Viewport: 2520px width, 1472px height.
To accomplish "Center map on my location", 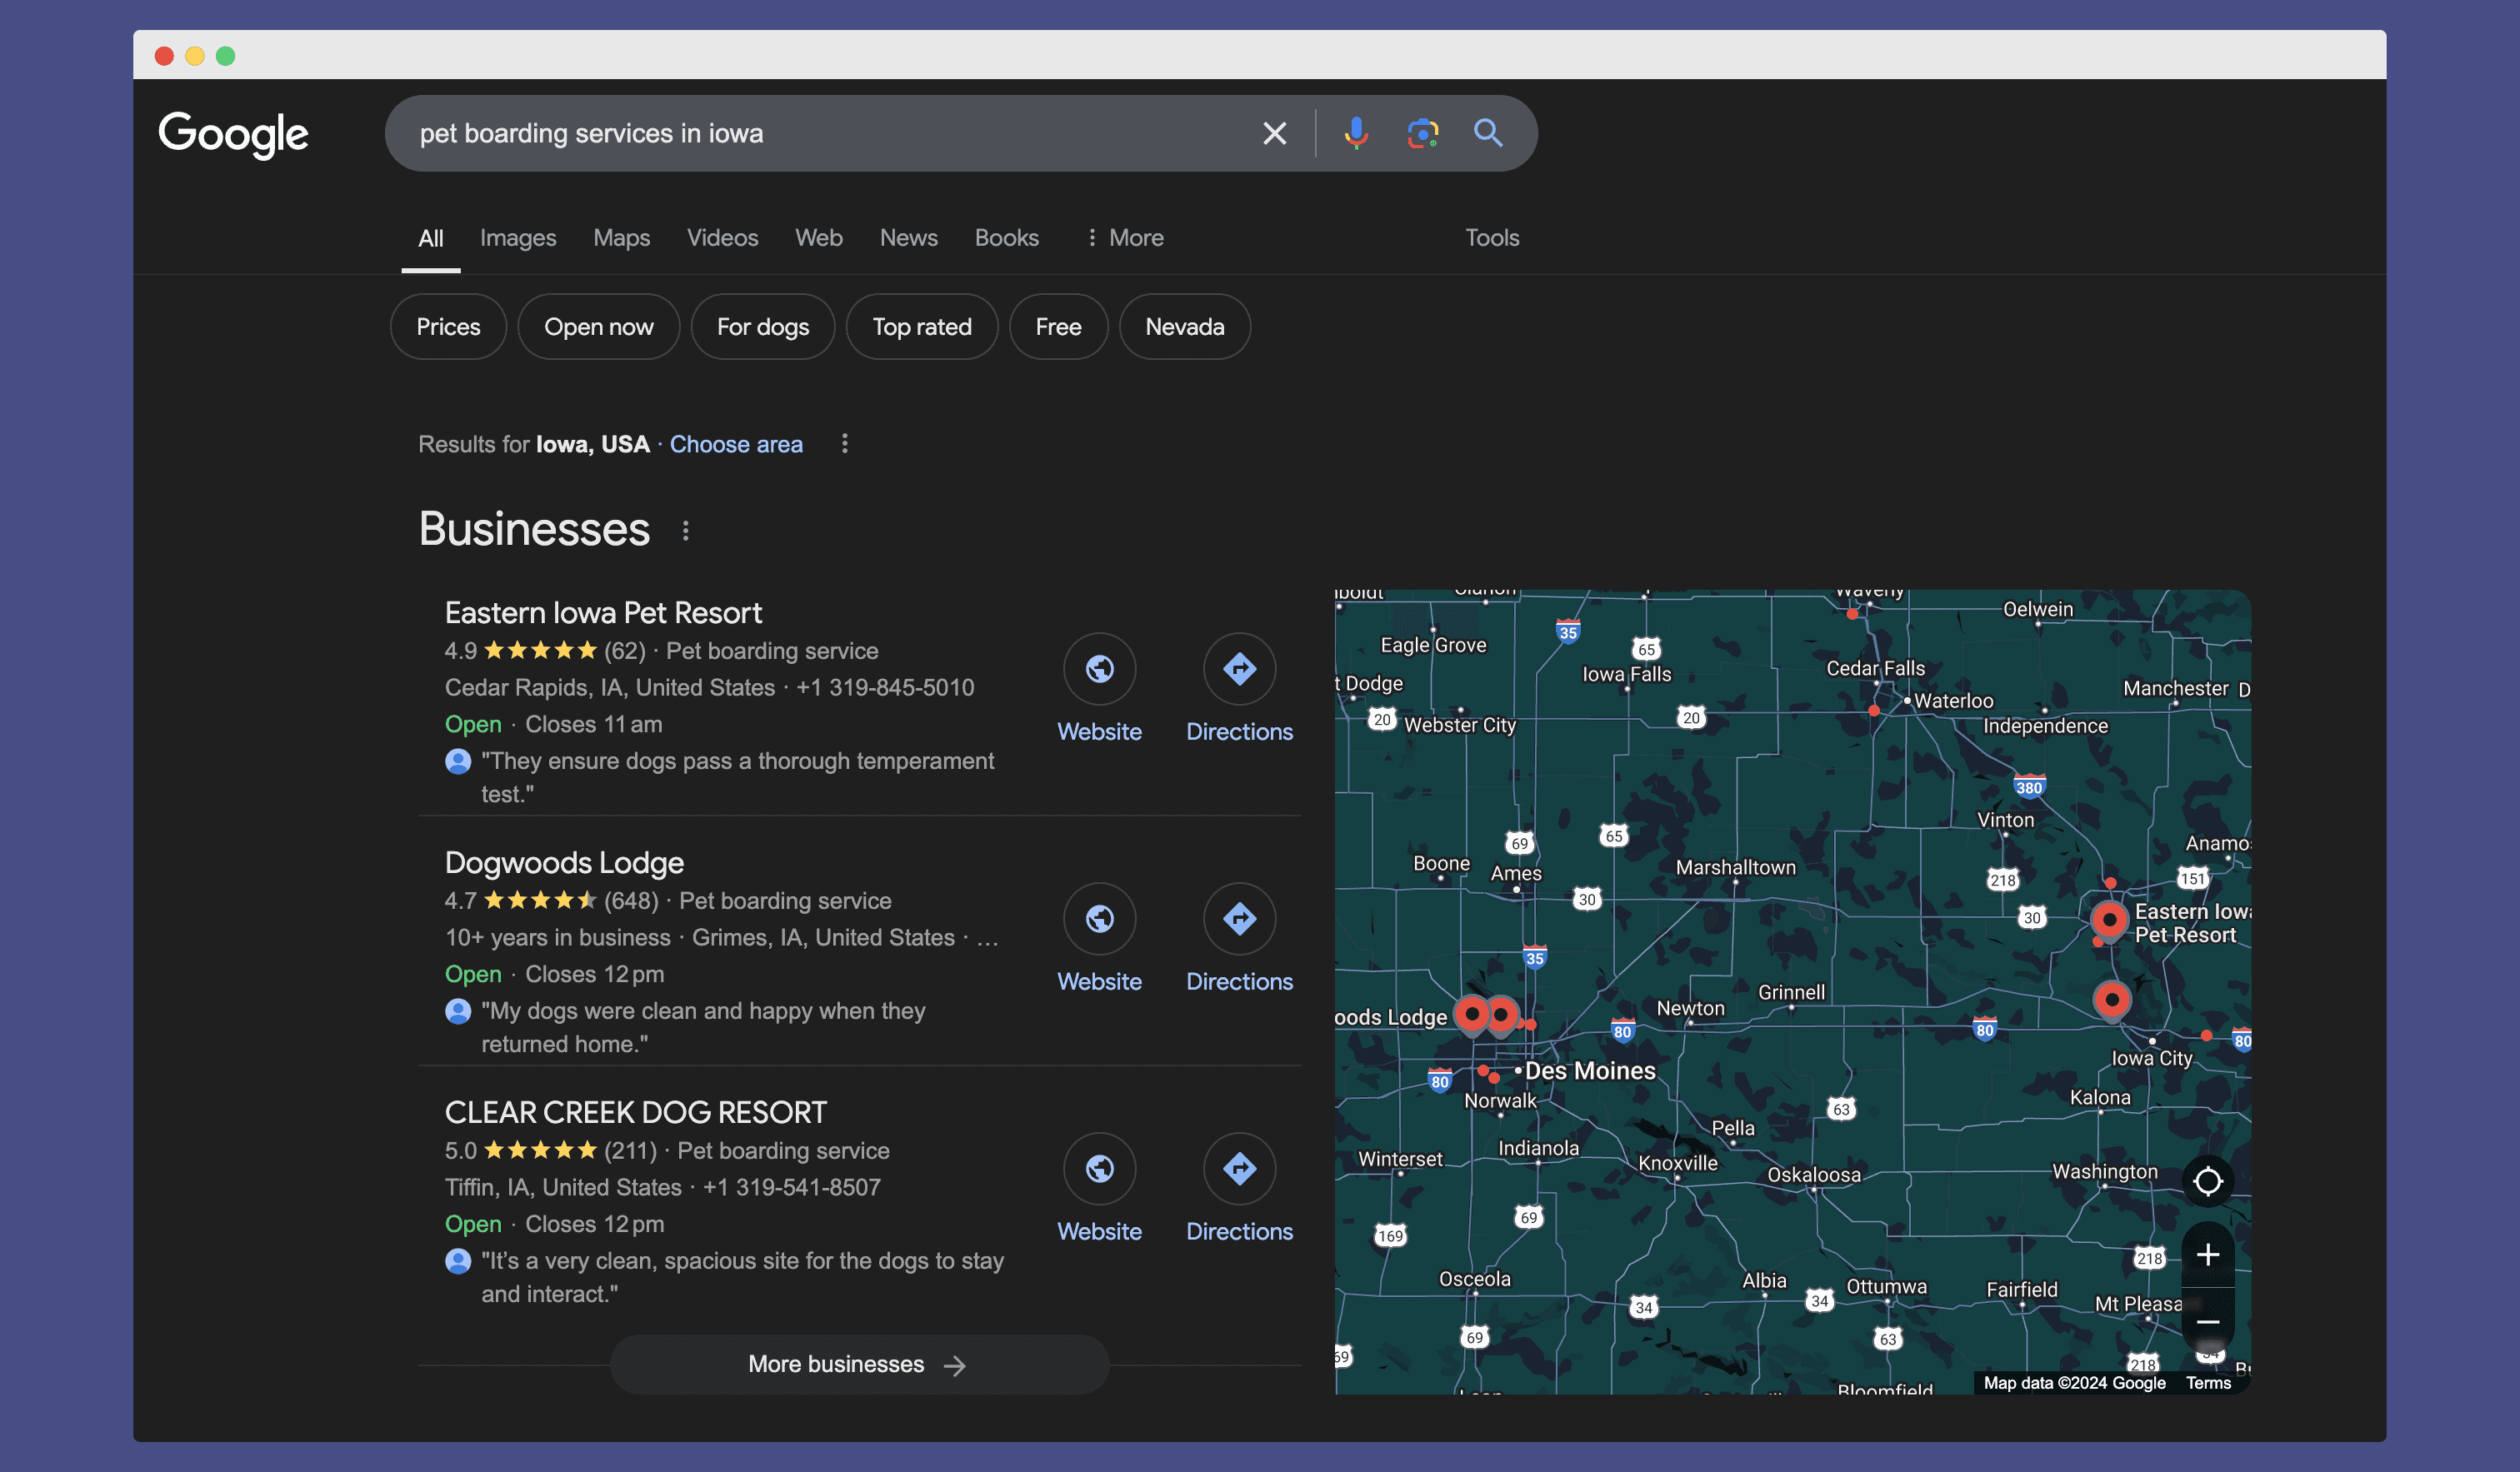I will click(2207, 1181).
